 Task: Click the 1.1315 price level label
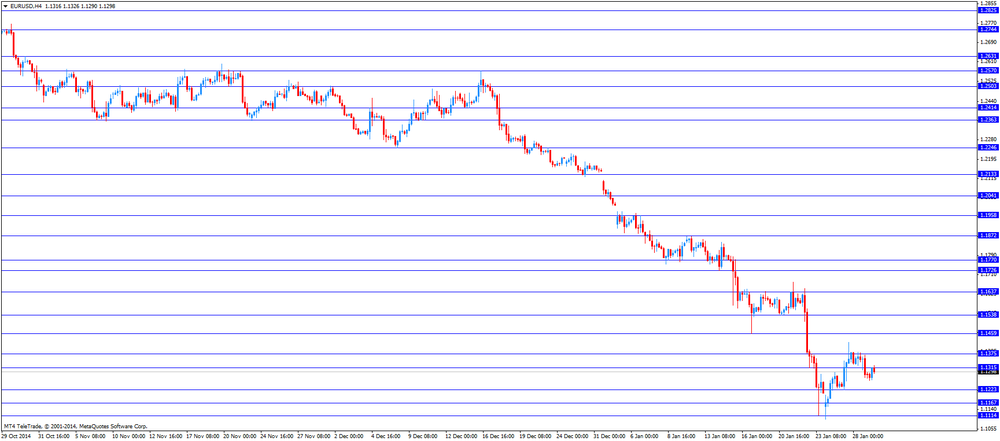pos(987,368)
